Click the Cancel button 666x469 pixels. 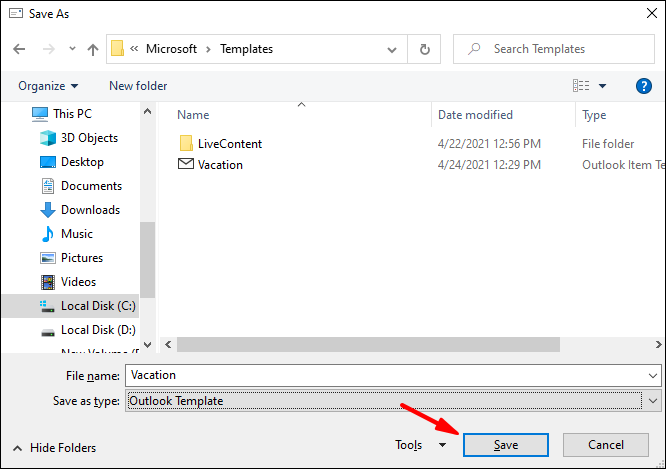tap(606, 445)
